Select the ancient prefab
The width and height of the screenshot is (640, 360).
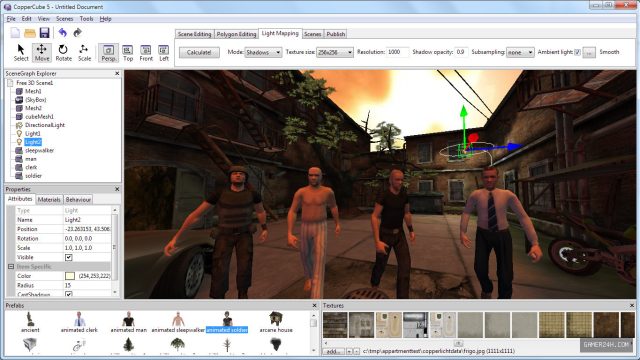point(30,322)
